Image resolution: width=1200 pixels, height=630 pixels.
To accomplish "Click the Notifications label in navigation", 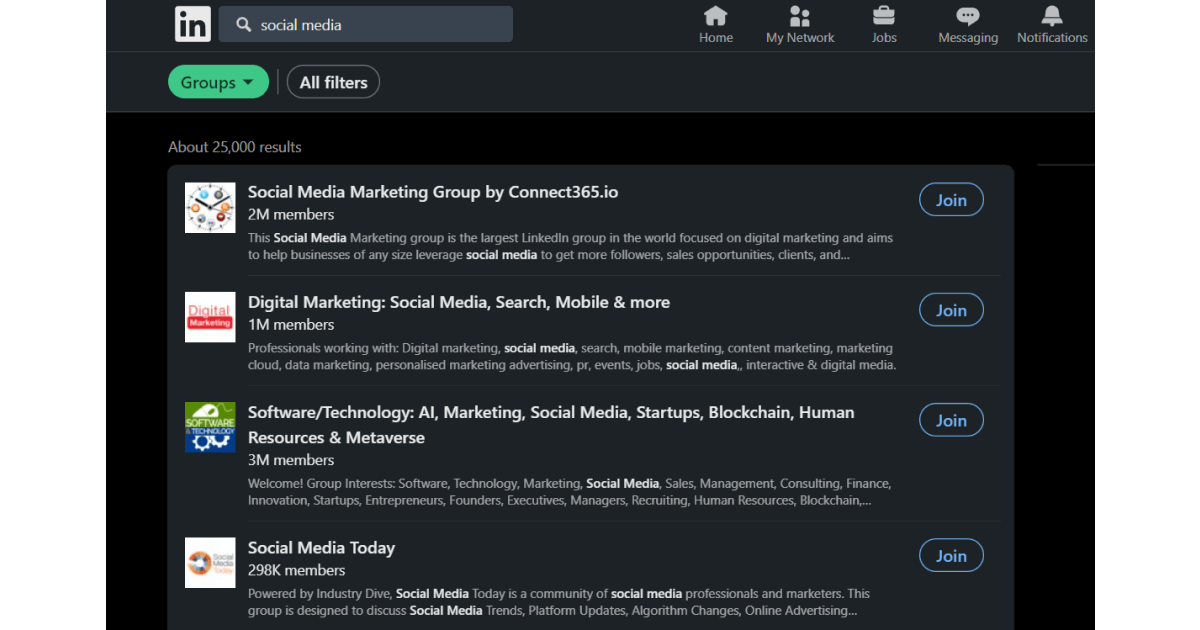I will (1052, 38).
